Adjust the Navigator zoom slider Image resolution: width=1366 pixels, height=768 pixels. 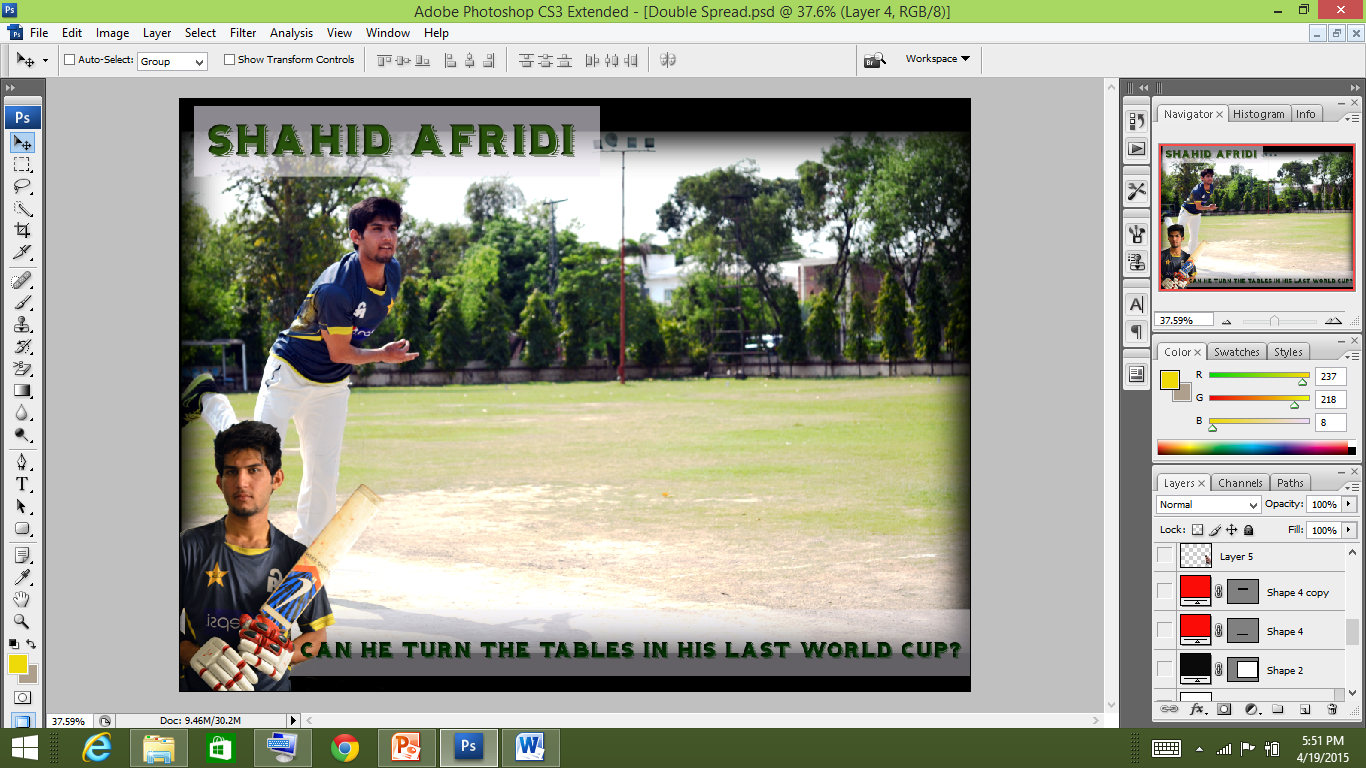(x=1275, y=321)
